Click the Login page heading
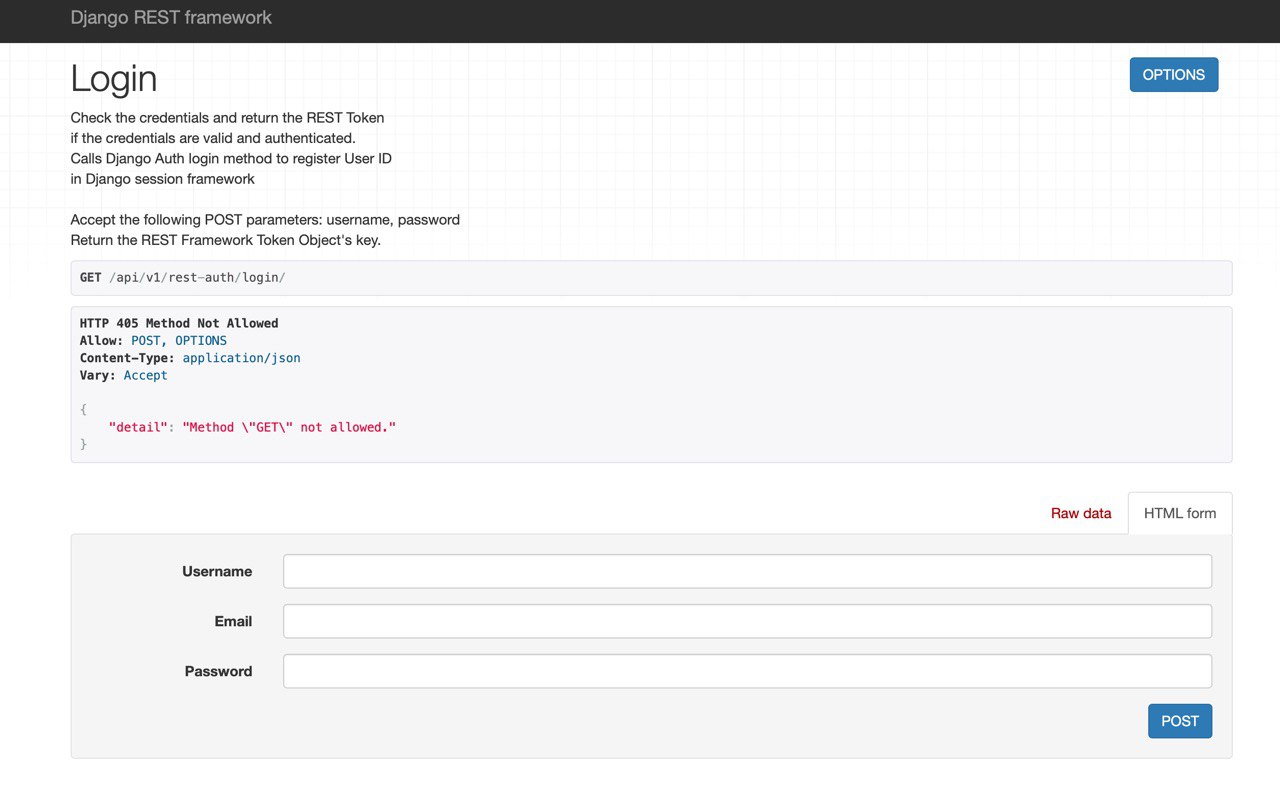The width and height of the screenshot is (1280, 808). pos(114,79)
